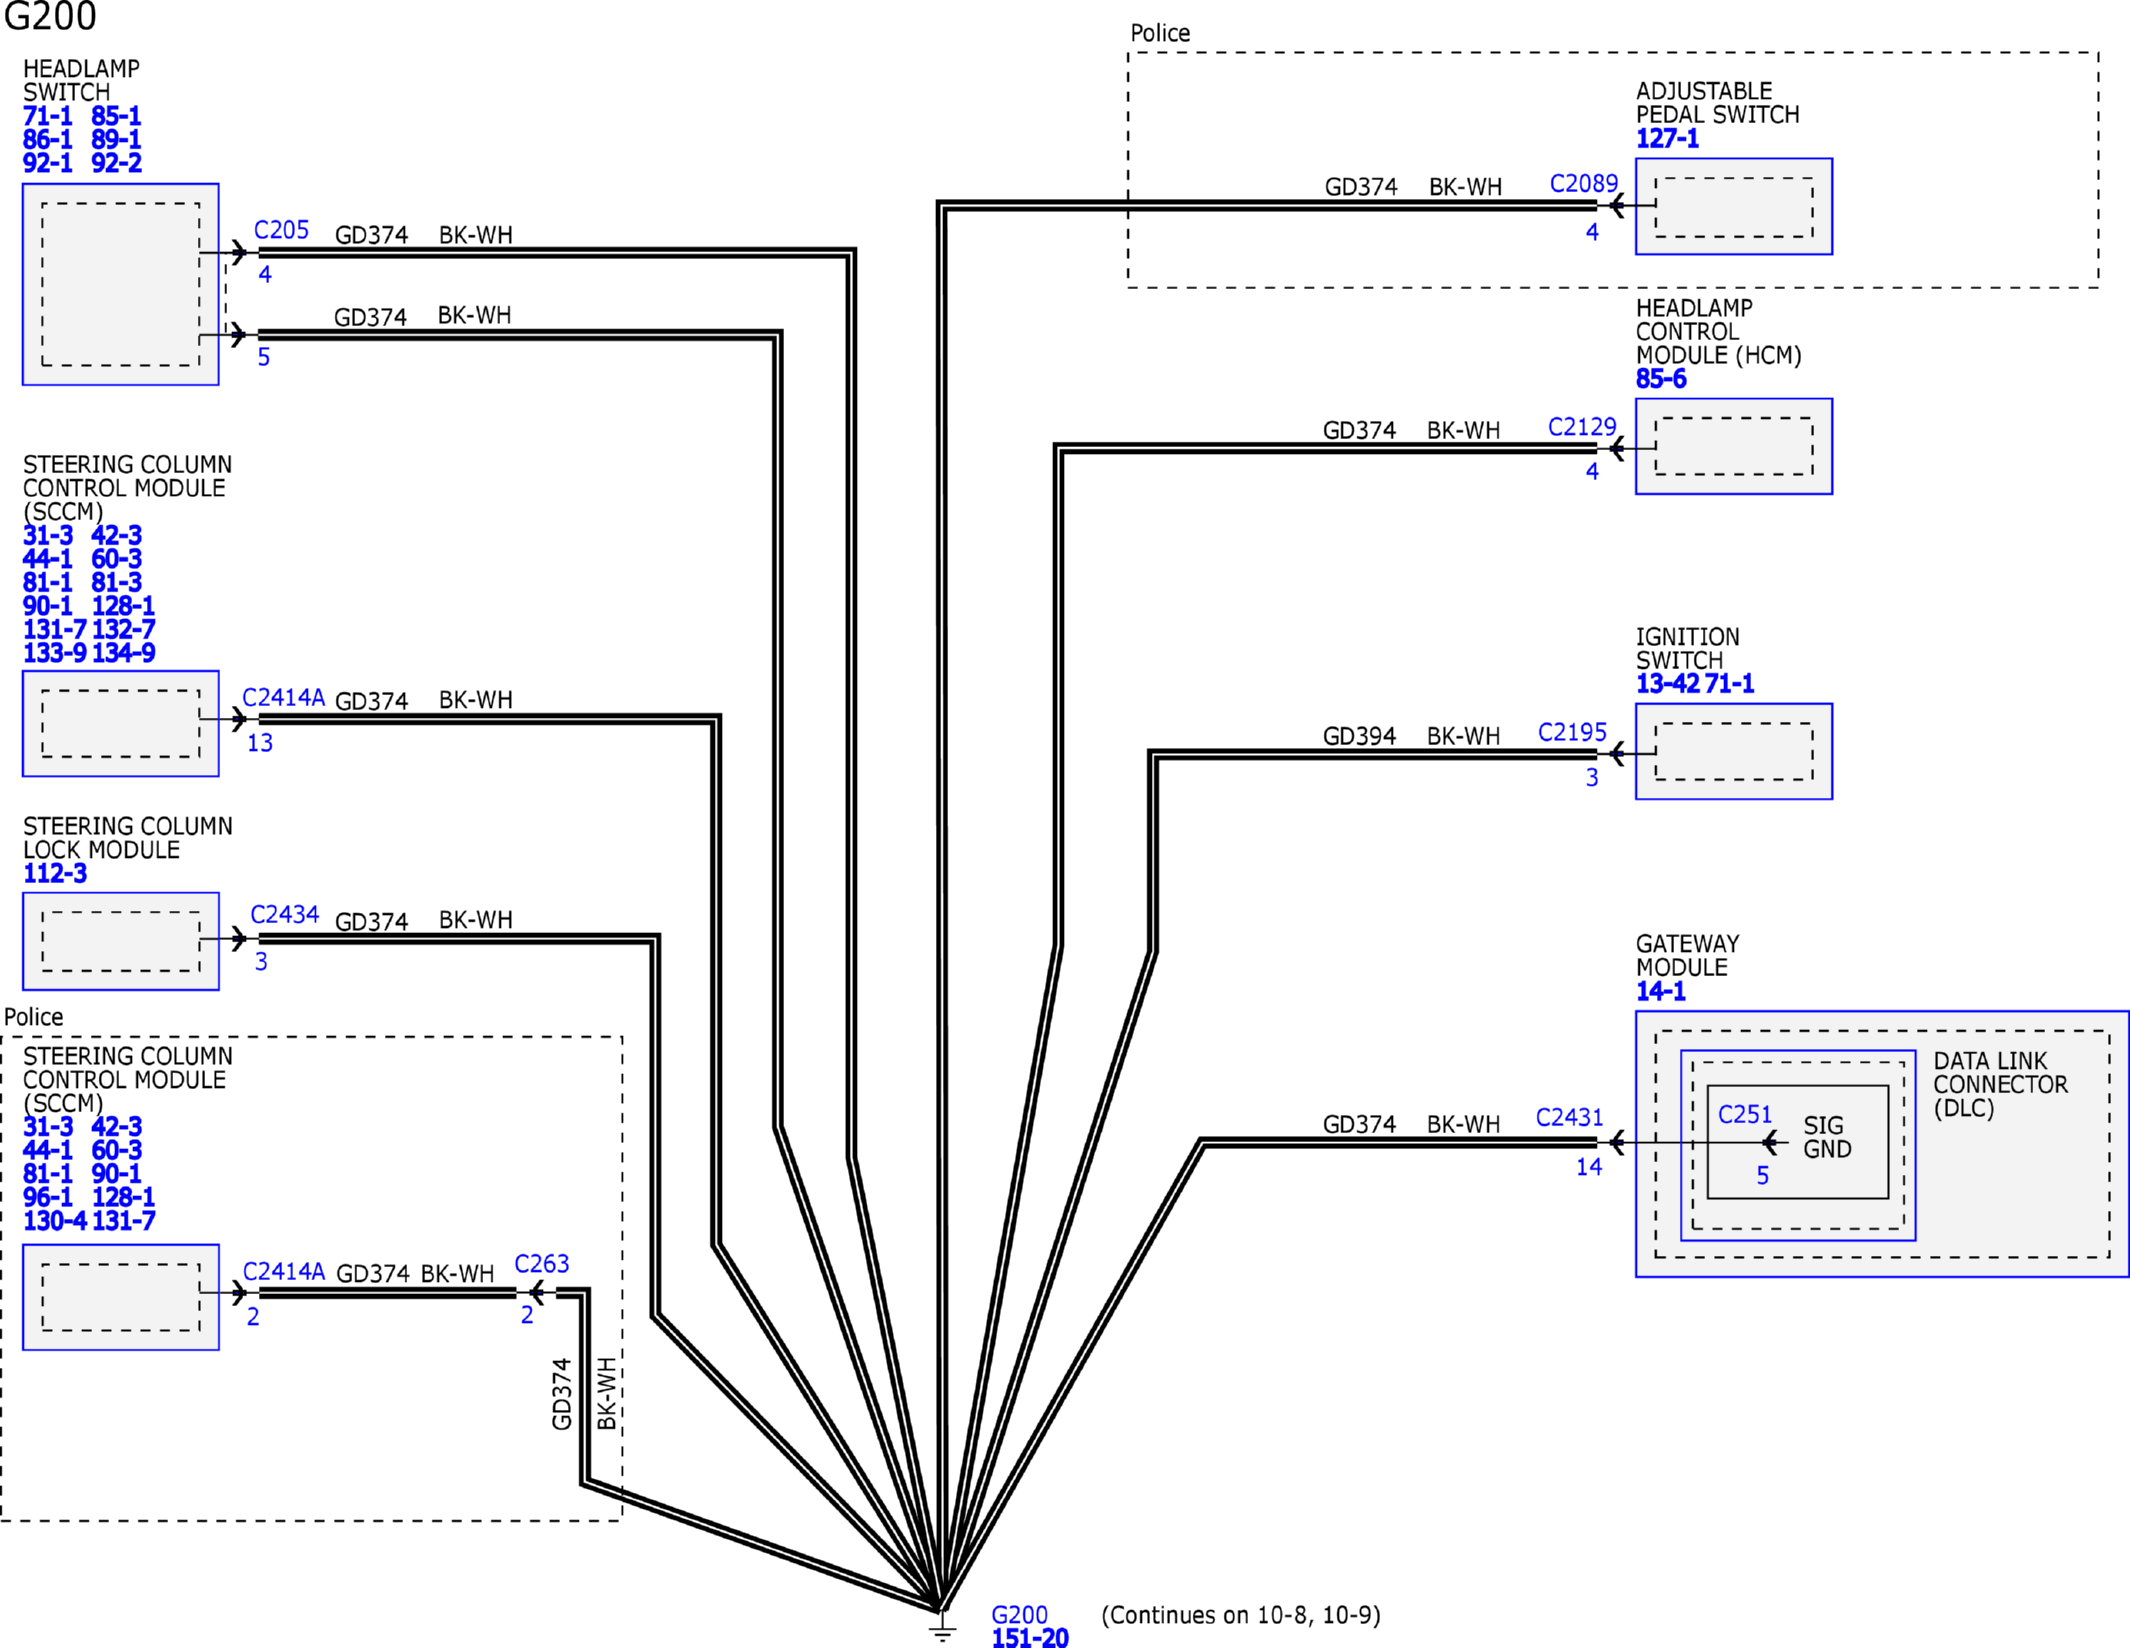The height and width of the screenshot is (1648, 2130).
Task: Open the 130-4 SCCM police reference
Action: click(x=54, y=1220)
